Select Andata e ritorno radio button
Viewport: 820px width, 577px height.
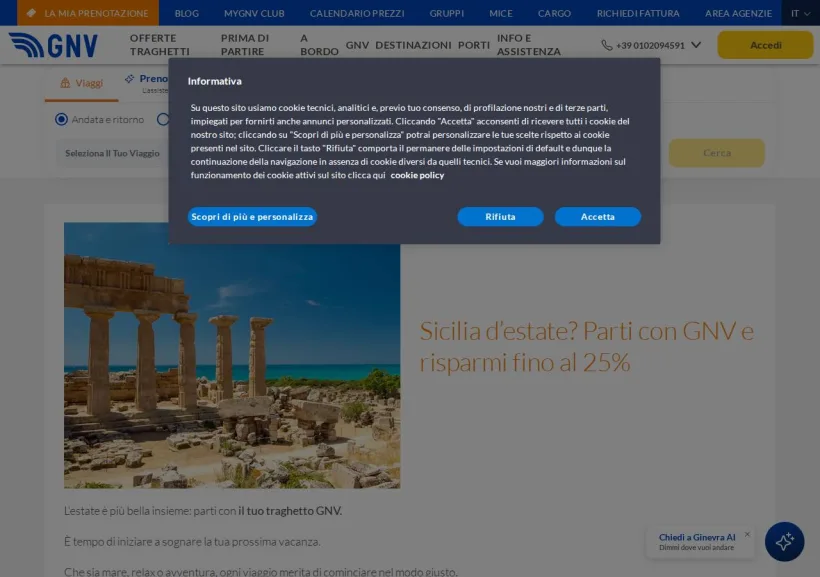click(61, 119)
